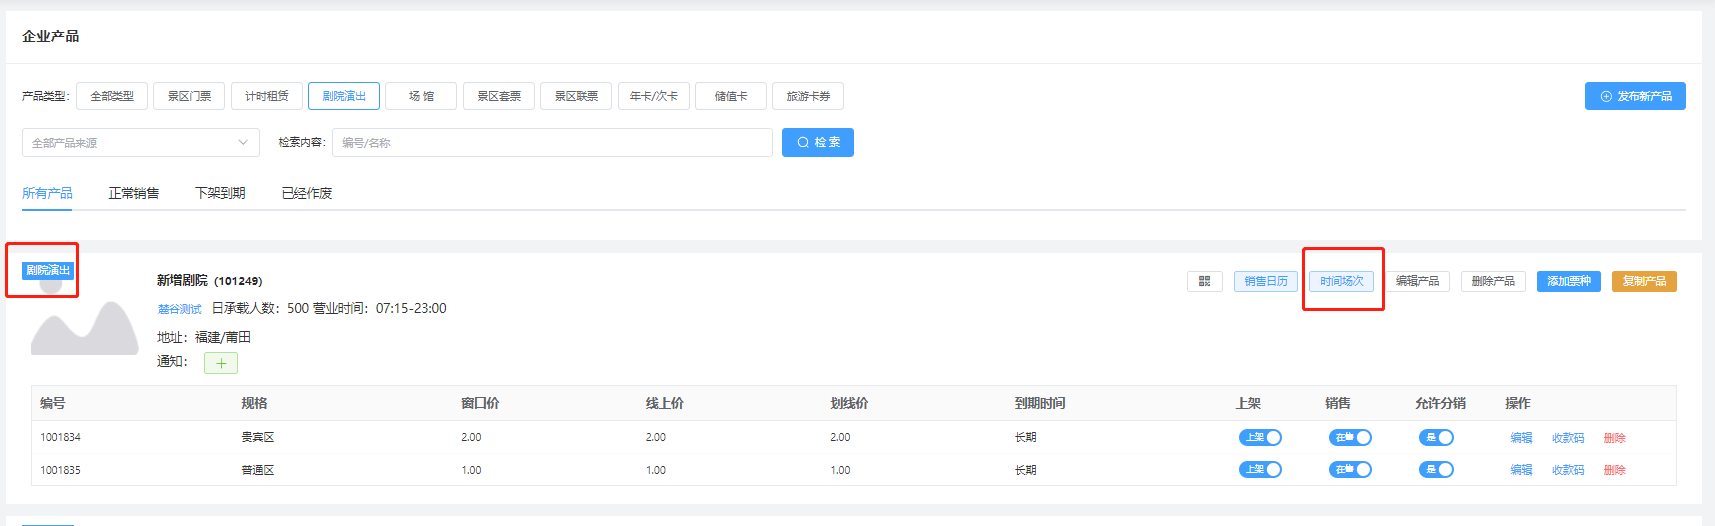The image size is (1715, 526).
Task: Click the QR code icon button
Action: 1204,282
